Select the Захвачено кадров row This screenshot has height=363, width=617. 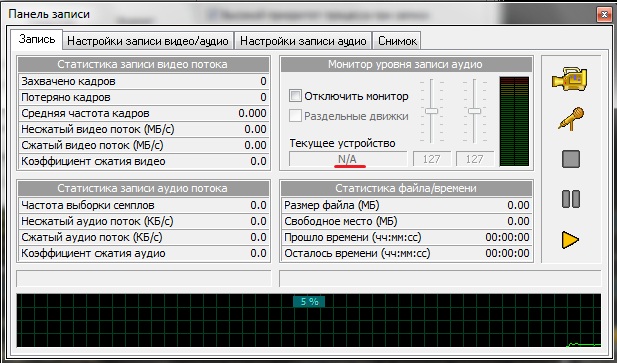144,81
